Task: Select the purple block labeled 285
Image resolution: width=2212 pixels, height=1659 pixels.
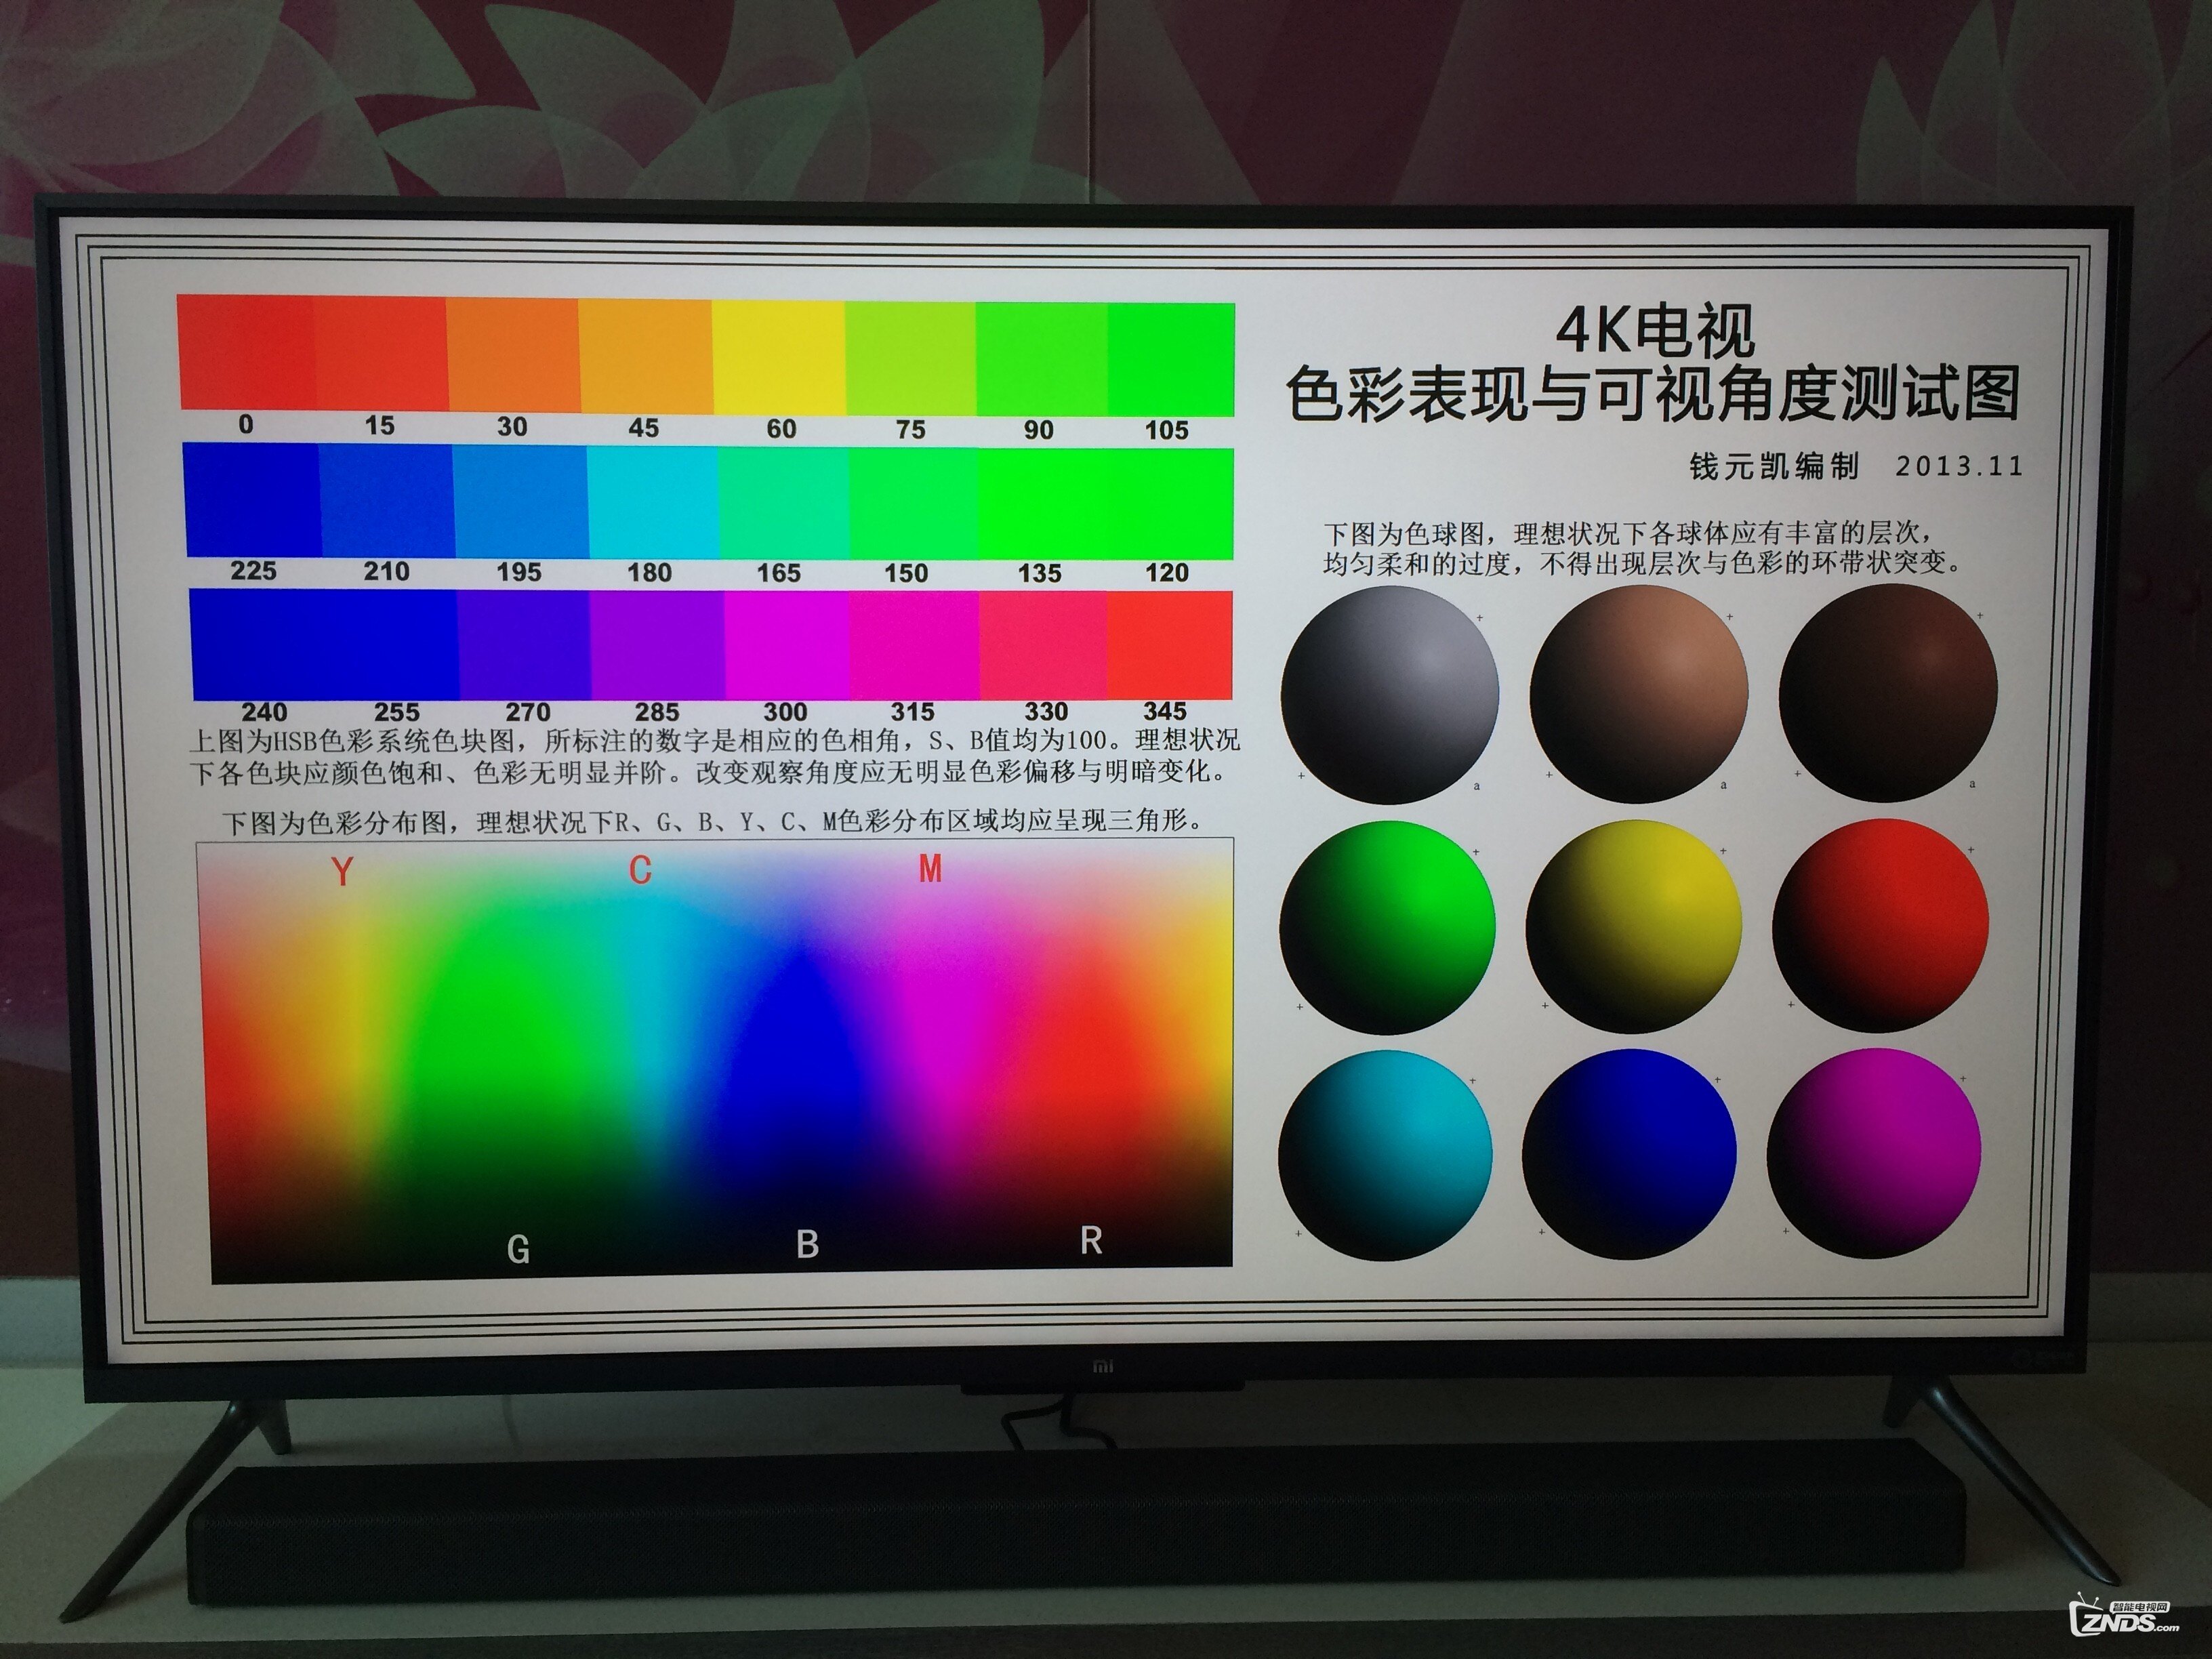Action: 657,645
